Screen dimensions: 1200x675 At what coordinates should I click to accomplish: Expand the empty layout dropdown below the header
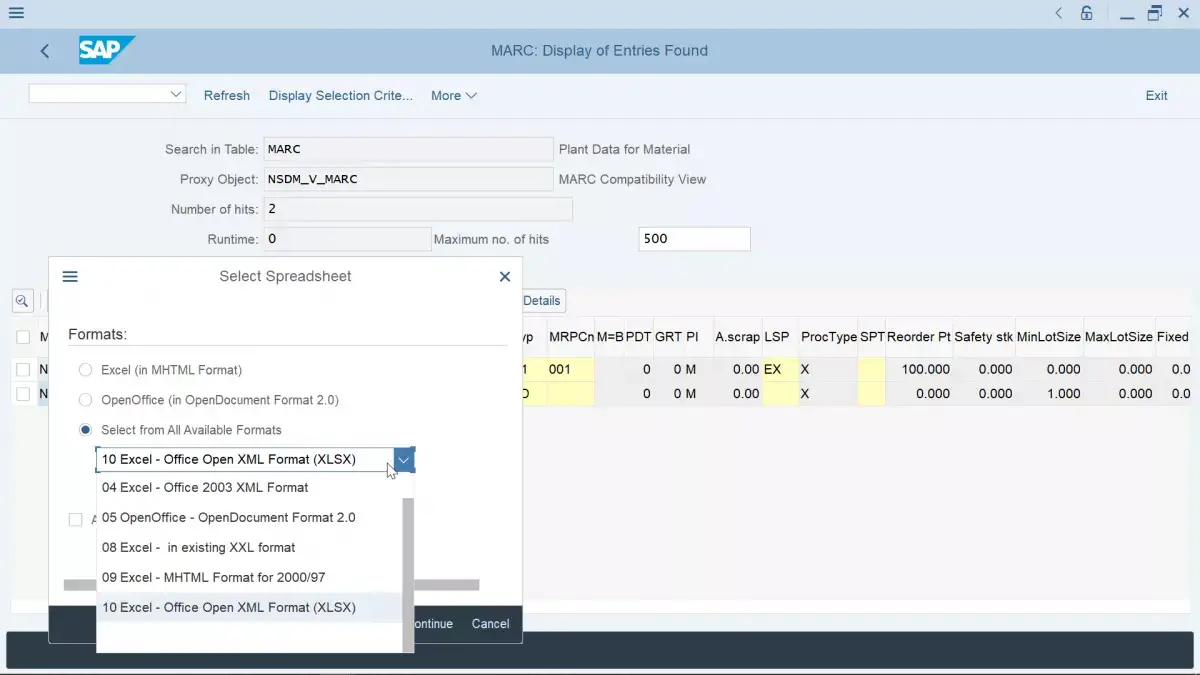click(x=177, y=93)
